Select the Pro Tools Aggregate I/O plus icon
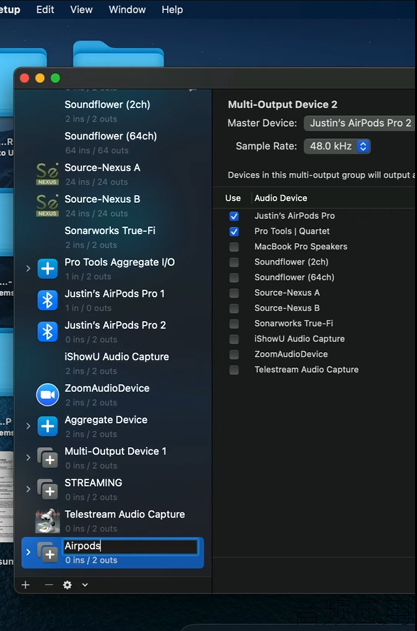The height and width of the screenshot is (631, 417). [47, 268]
